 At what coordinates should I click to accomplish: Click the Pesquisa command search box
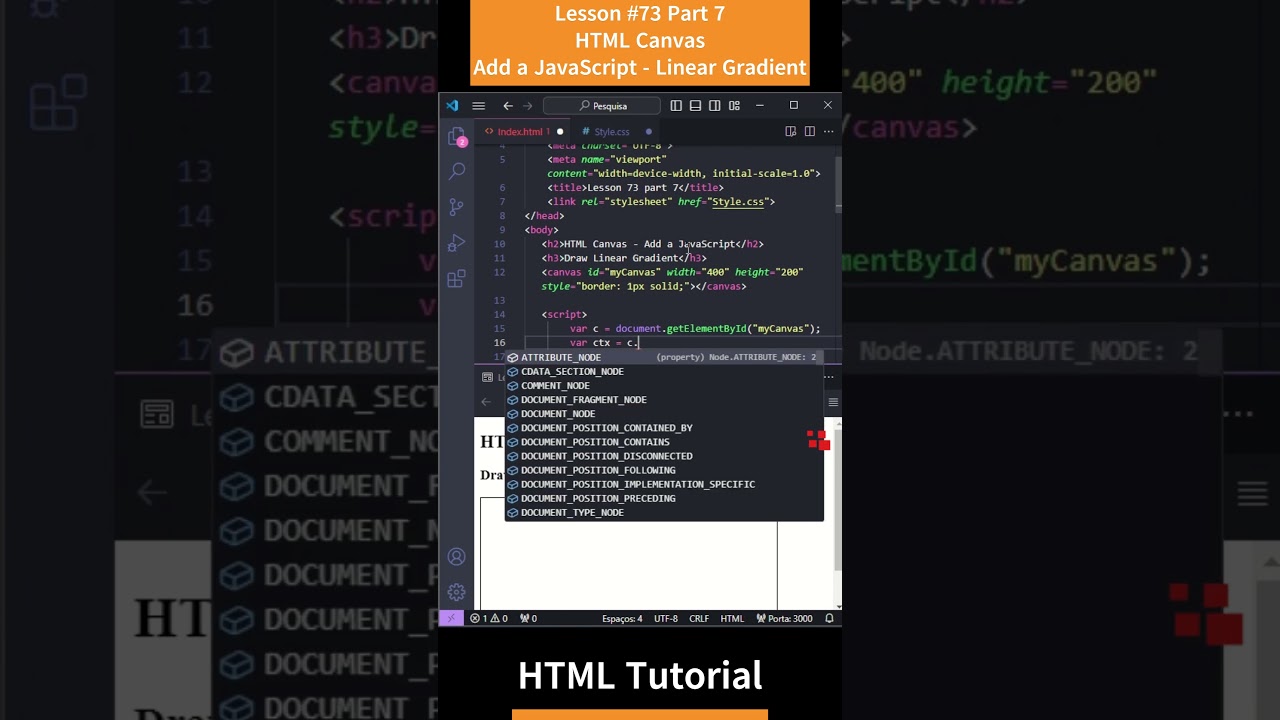[602, 105]
